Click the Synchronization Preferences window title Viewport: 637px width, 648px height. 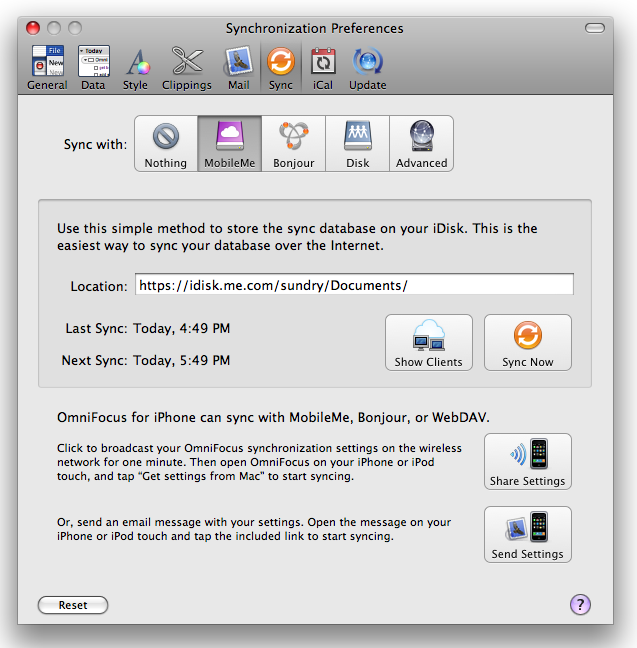(x=315, y=29)
